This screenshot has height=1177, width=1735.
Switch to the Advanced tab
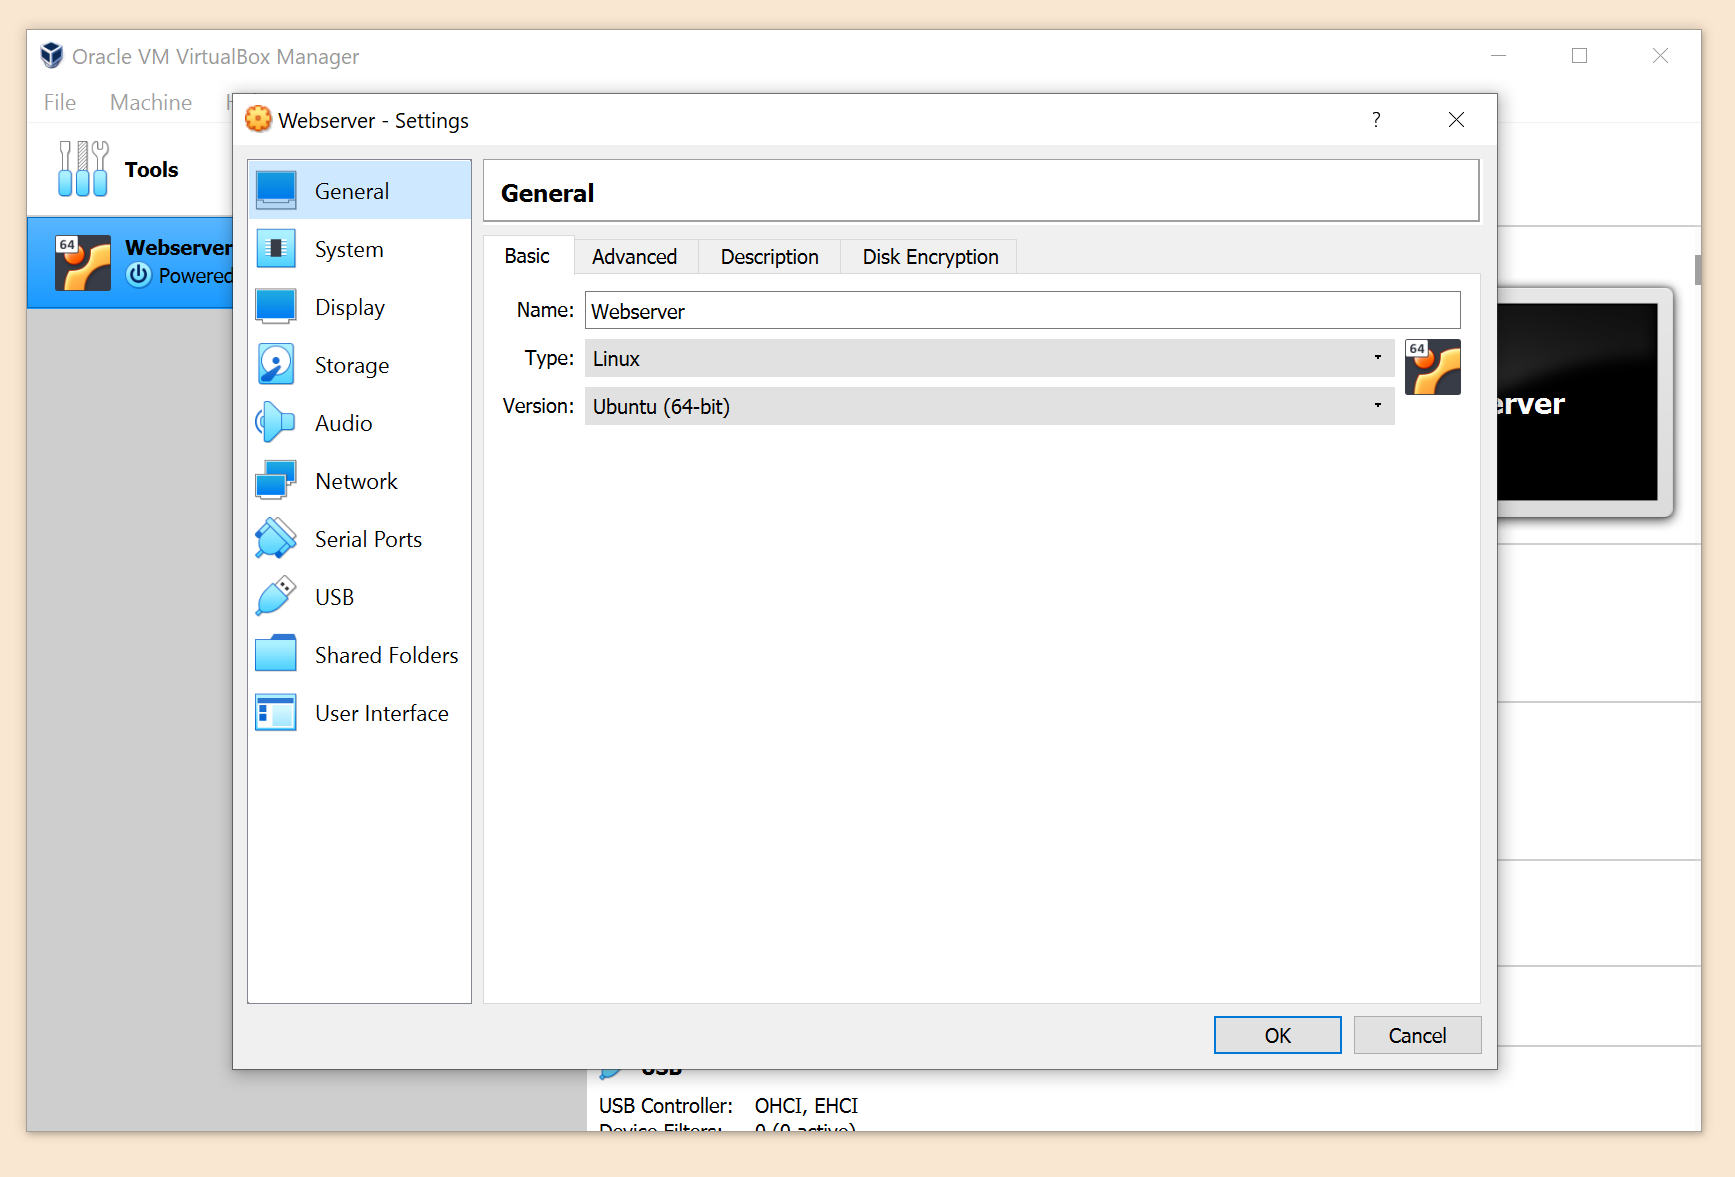point(635,256)
